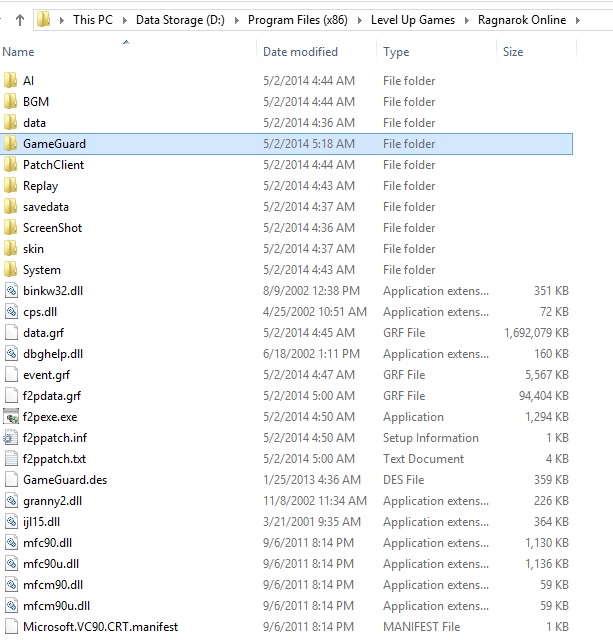Select the file name GameGuard.des

(65, 480)
